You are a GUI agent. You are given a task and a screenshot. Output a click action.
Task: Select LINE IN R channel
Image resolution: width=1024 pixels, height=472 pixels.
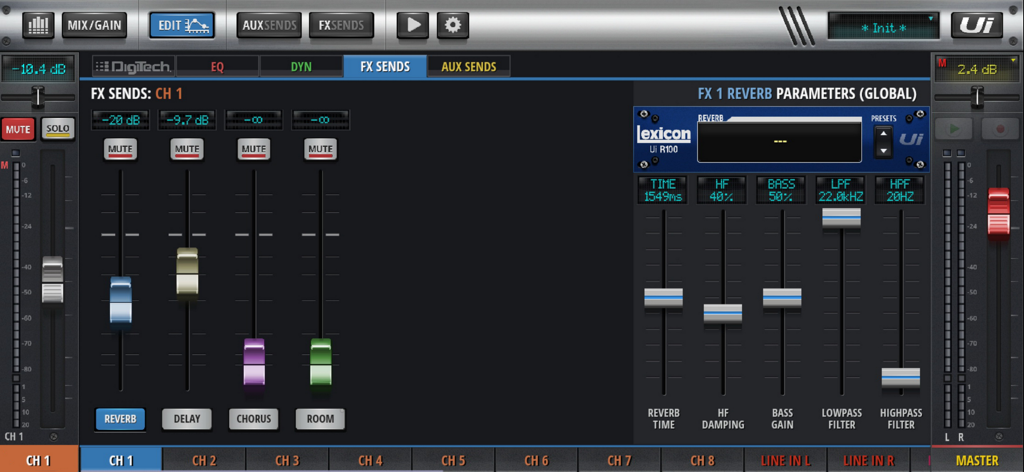pos(869,460)
